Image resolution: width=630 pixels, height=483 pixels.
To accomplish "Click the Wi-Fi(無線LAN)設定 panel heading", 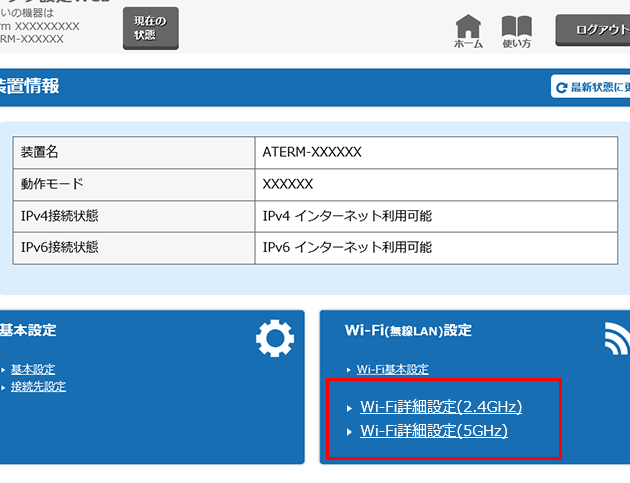I will coord(407,330).
